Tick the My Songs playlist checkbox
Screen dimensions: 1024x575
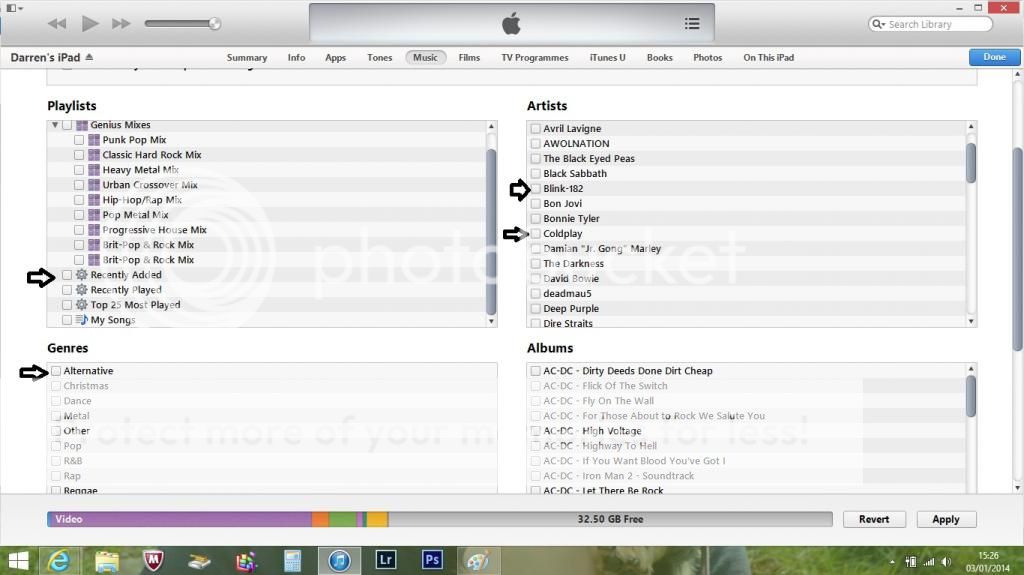pyautogui.click(x=67, y=320)
